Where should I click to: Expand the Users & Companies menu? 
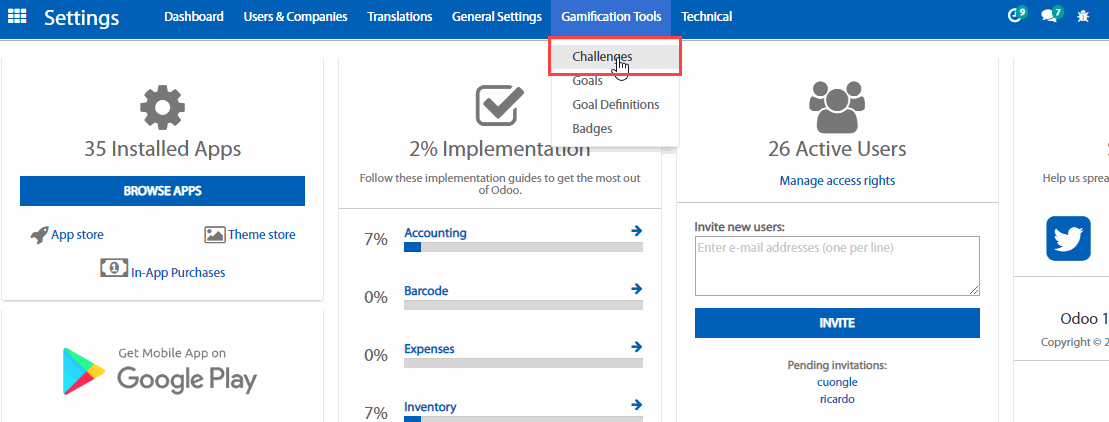pyautogui.click(x=295, y=17)
